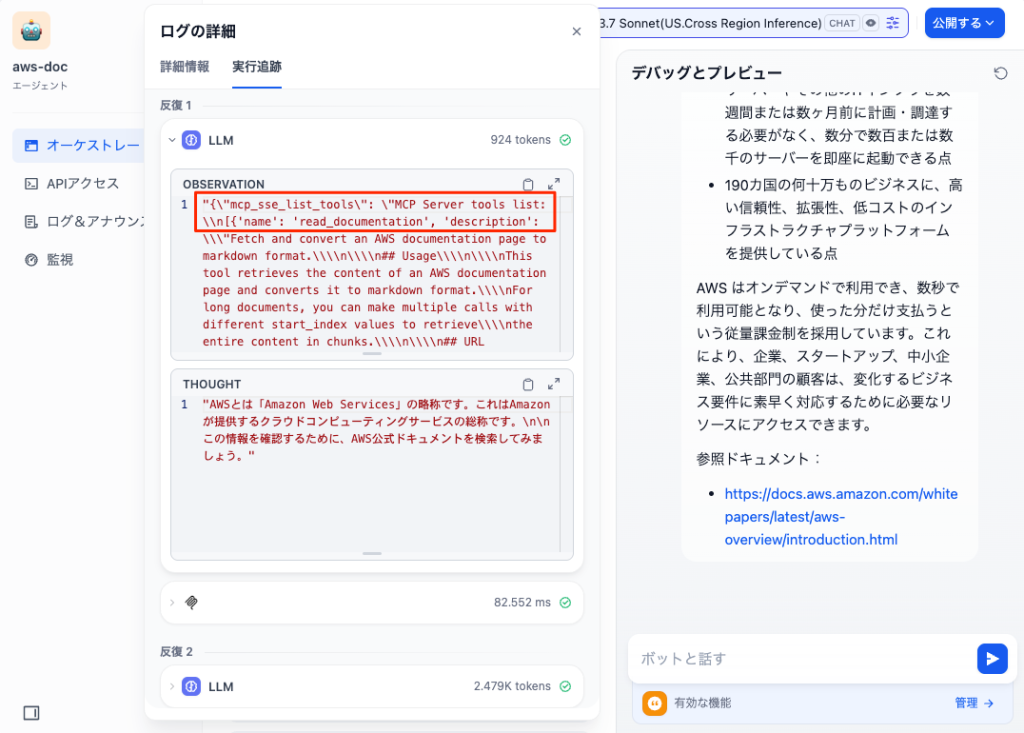The image size is (1024, 733).
Task: Click the 924 tokens success check icon
Action: point(566,140)
